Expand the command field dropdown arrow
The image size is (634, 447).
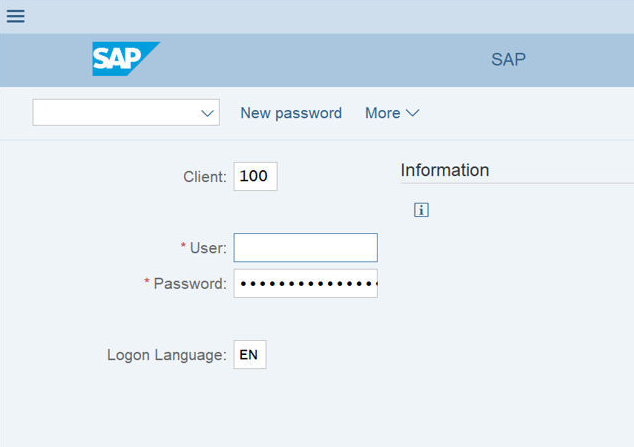(x=208, y=113)
